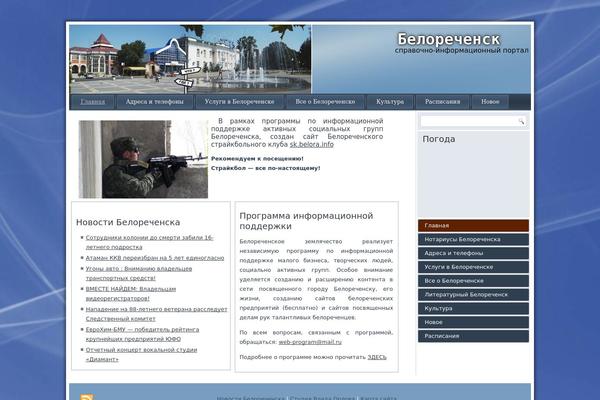Viewport: 600px width, 400px height.
Task: Open Новое in the sidebar menu
Action: (x=473, y=322)
